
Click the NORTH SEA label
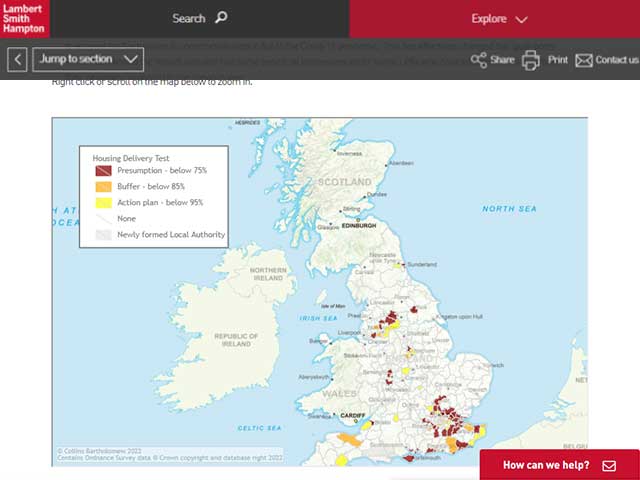(x=509, y=209)
